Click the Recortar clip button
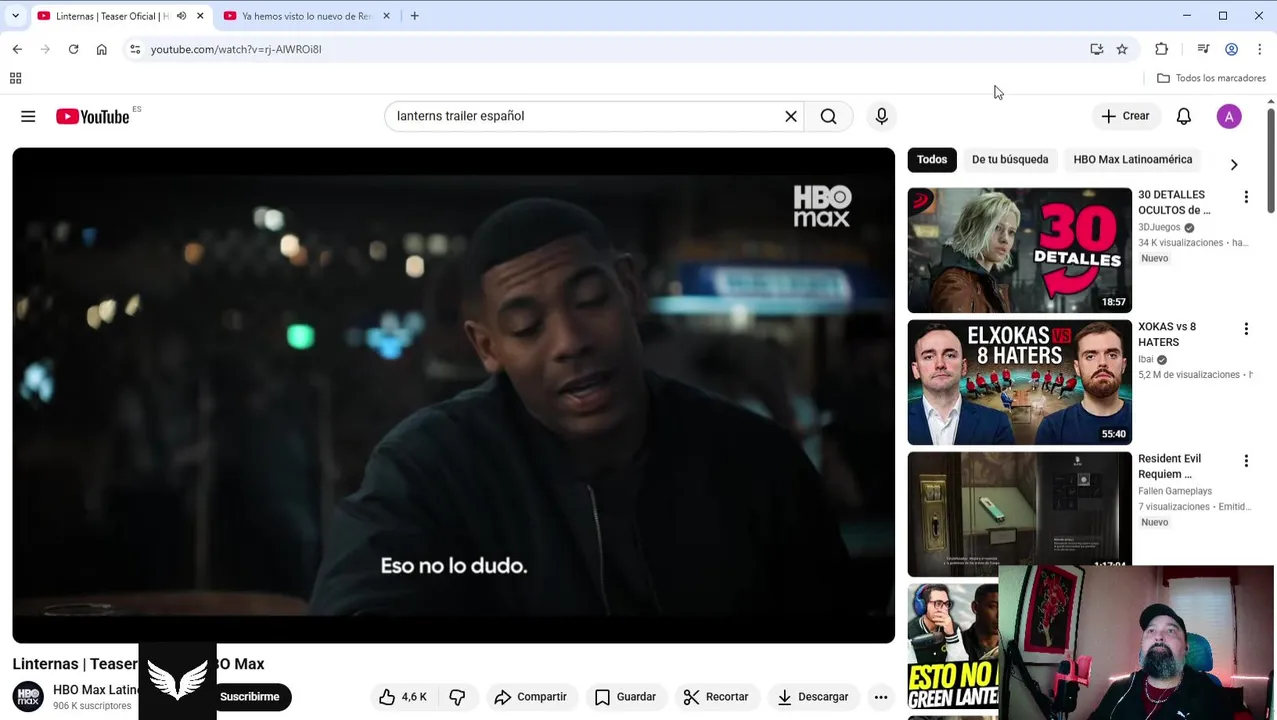Image resolution: width=1277 pixels, height=720 pixels. (x=716, y=697)
